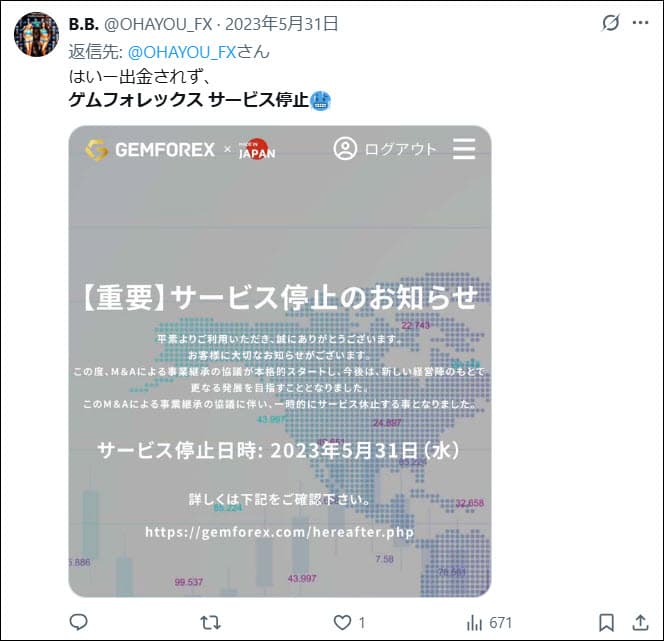Open the three-dot more options menu
Image resolution: width=664 pixels, height=641 pixels.
click(x=640, y=23)
